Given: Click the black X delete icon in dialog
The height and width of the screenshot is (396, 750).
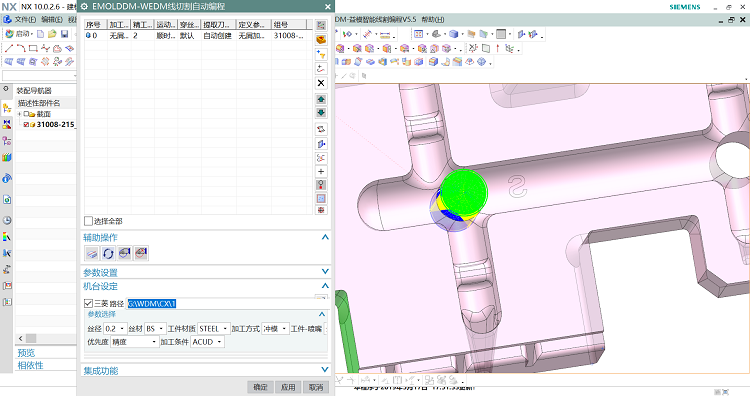Looking at the screenshot, I should pos(321,83).
